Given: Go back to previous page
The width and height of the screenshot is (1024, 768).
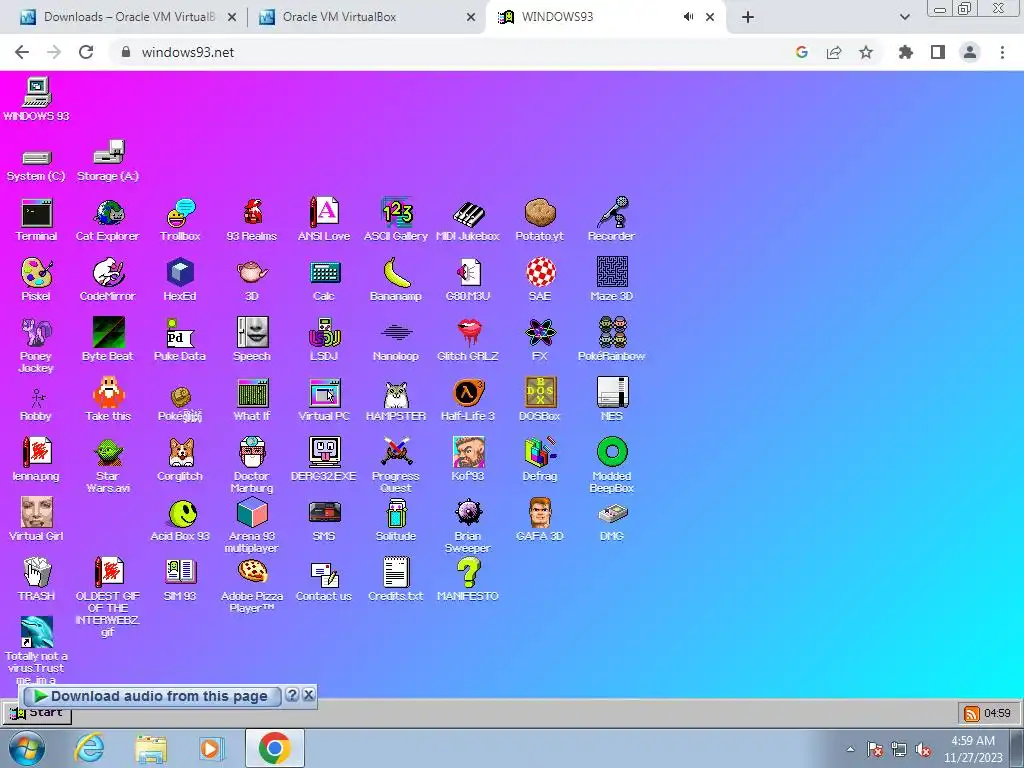Looking at the screenshot, I should click(x=22, y=52).
